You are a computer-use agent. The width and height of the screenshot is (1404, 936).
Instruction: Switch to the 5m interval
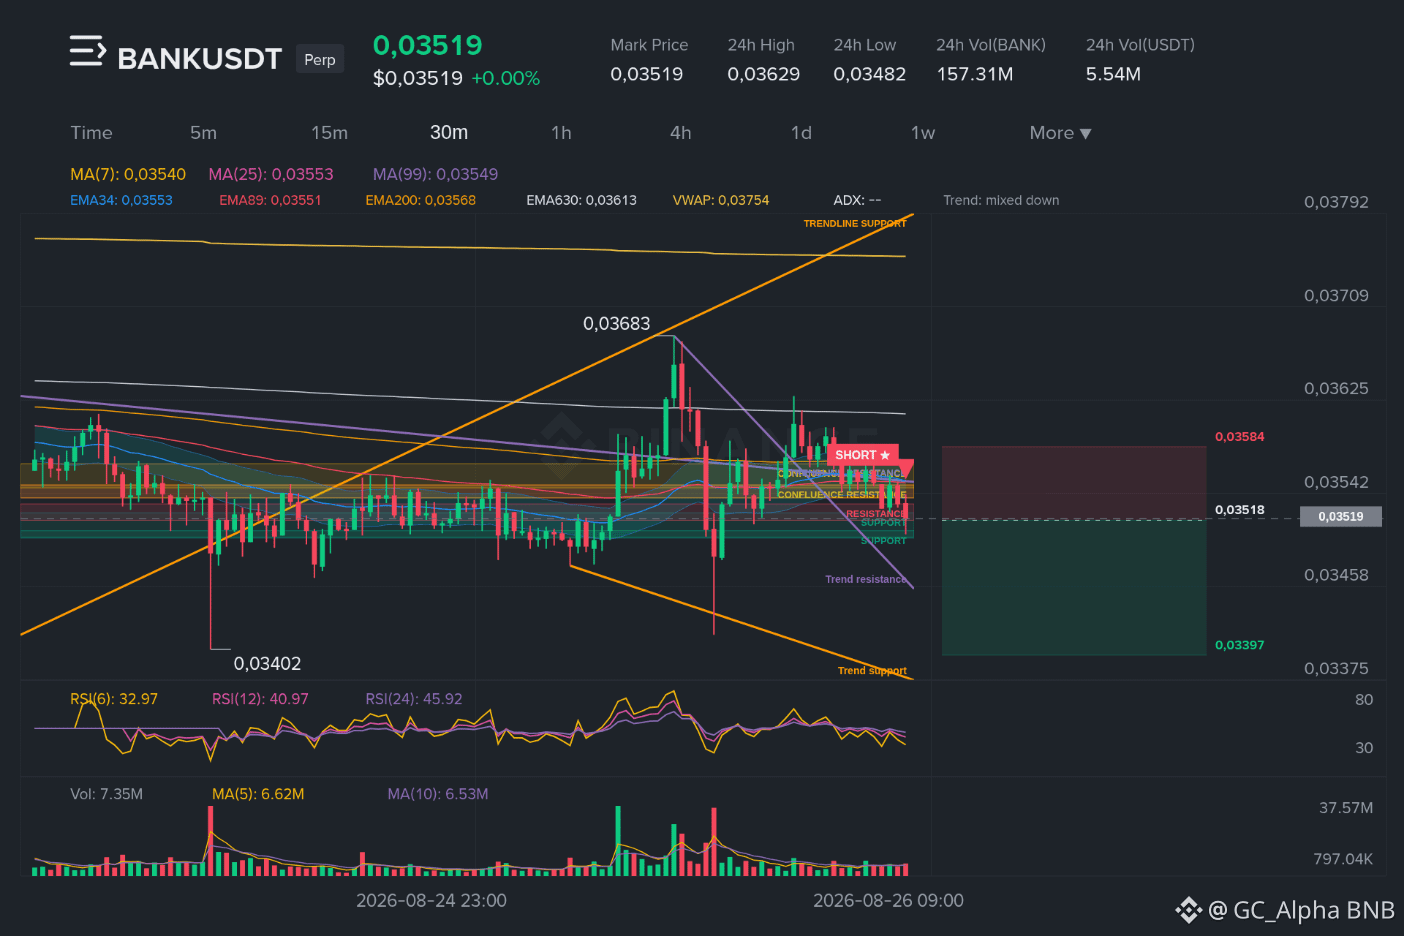tap(203, 133)
